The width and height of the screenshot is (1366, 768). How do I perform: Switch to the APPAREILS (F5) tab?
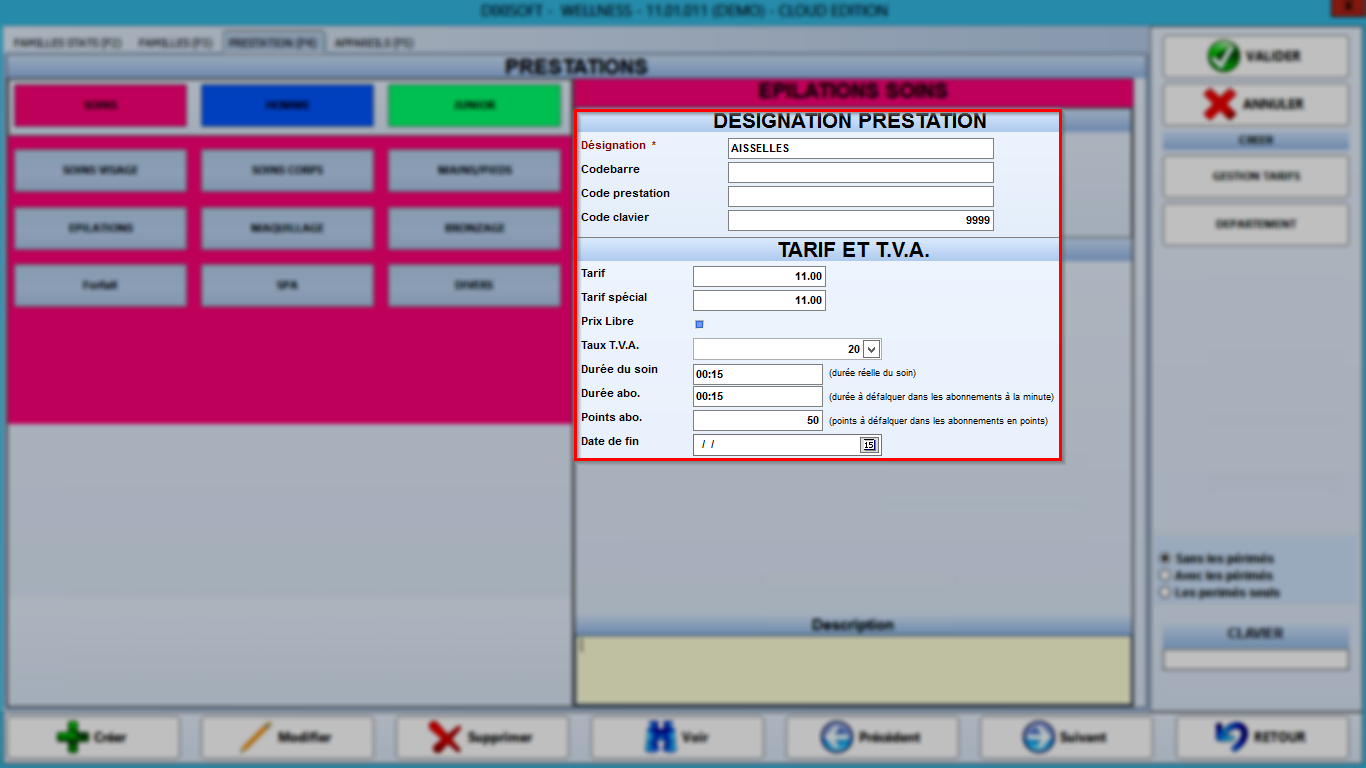tap(373, 43)
